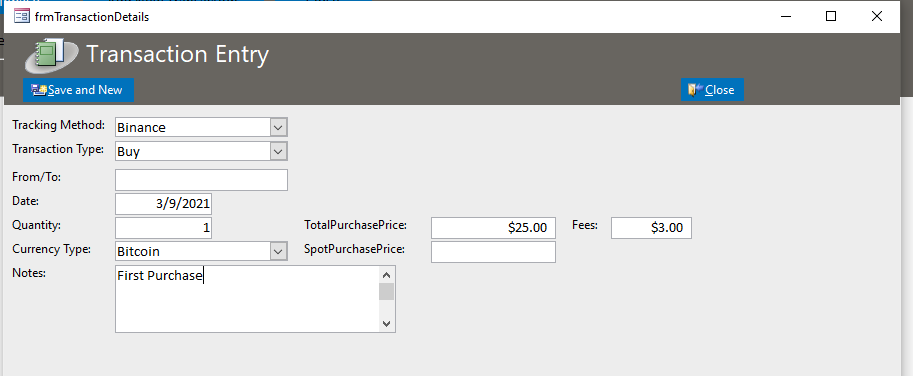Click the Close button in form header
Image resolution: width=913 pixels, height=376 pixels.
tap(712, 90)
